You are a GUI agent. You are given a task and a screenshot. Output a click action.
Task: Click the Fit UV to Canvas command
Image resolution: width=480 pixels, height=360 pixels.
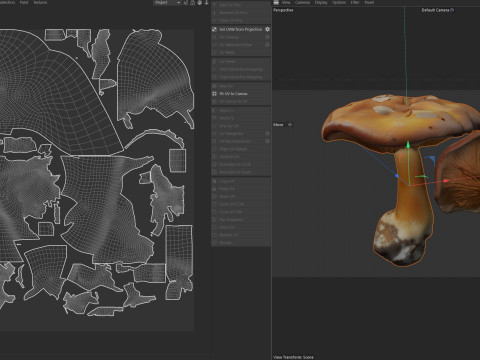(x=241, y=94)
